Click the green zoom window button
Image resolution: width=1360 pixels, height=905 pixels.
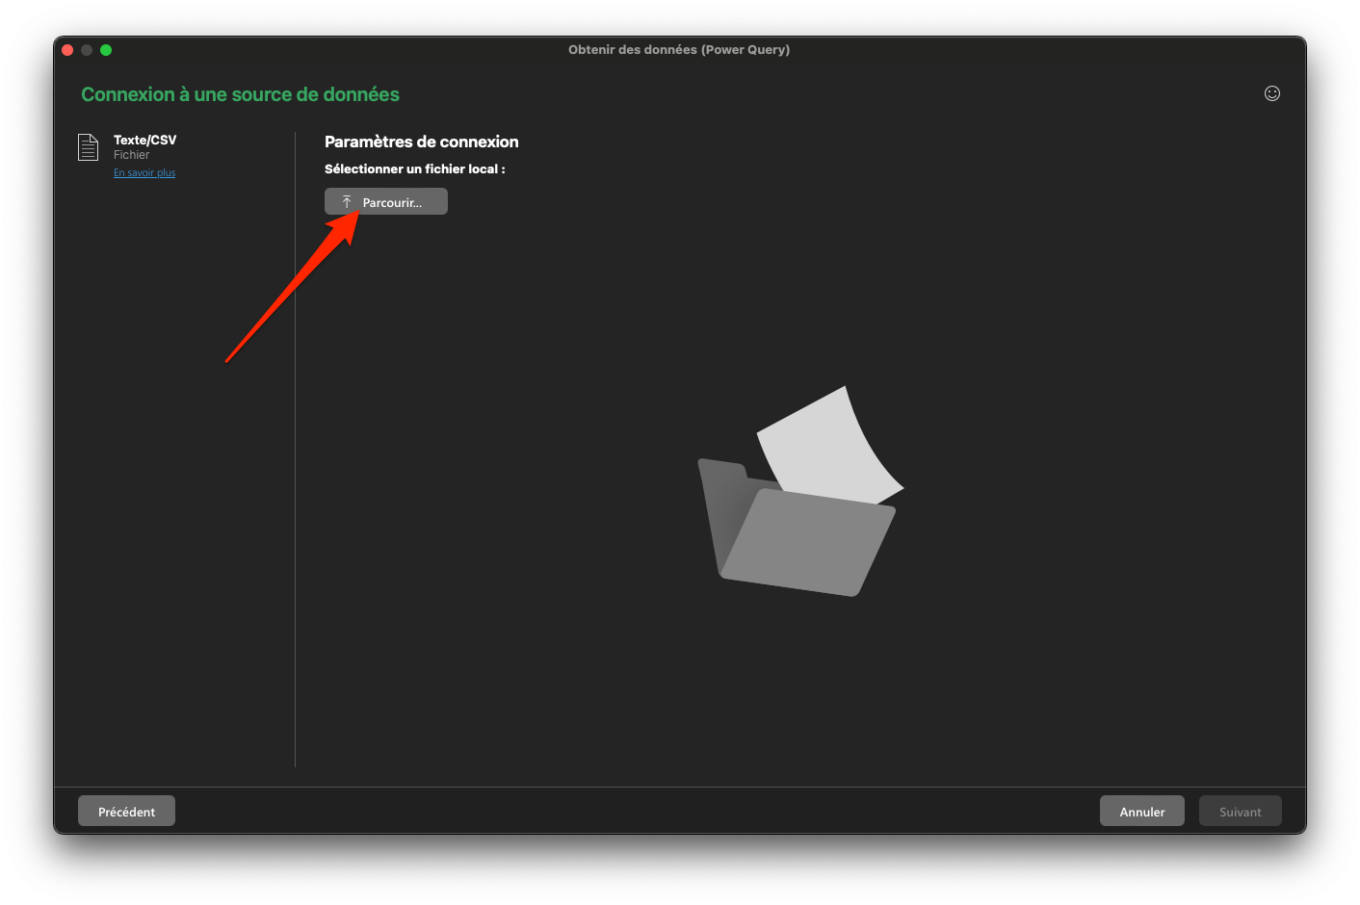click(x=106, y=50)
